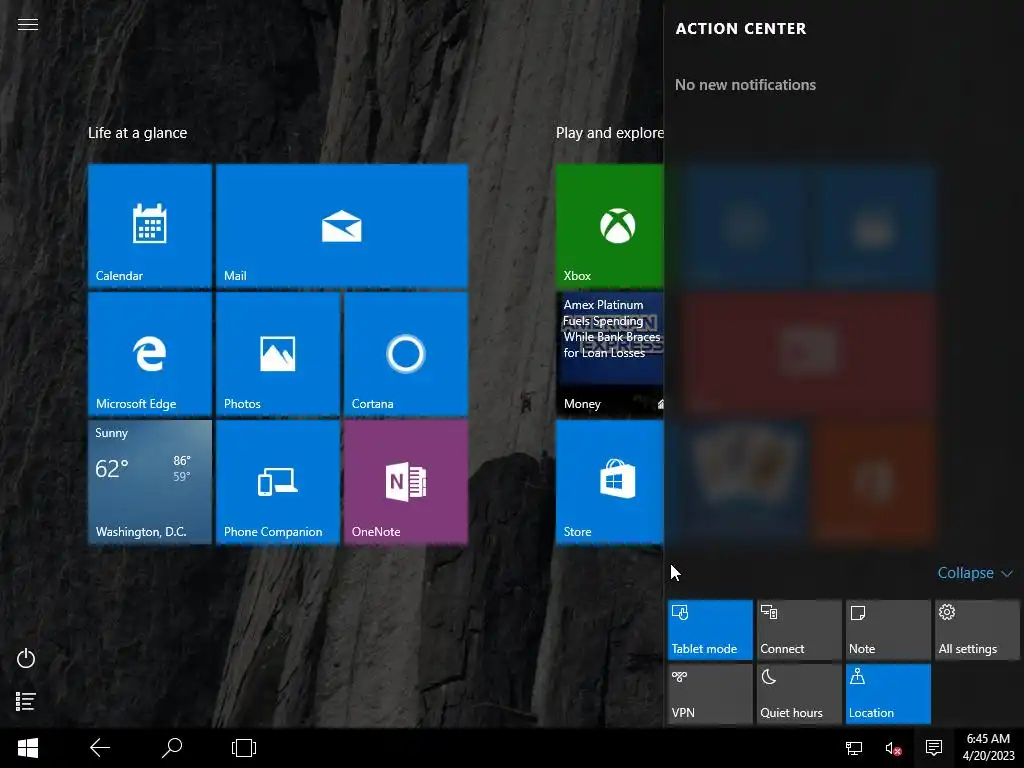Open the Store tile
This screenshot has height=768, width=1024.
click(609, 481)
